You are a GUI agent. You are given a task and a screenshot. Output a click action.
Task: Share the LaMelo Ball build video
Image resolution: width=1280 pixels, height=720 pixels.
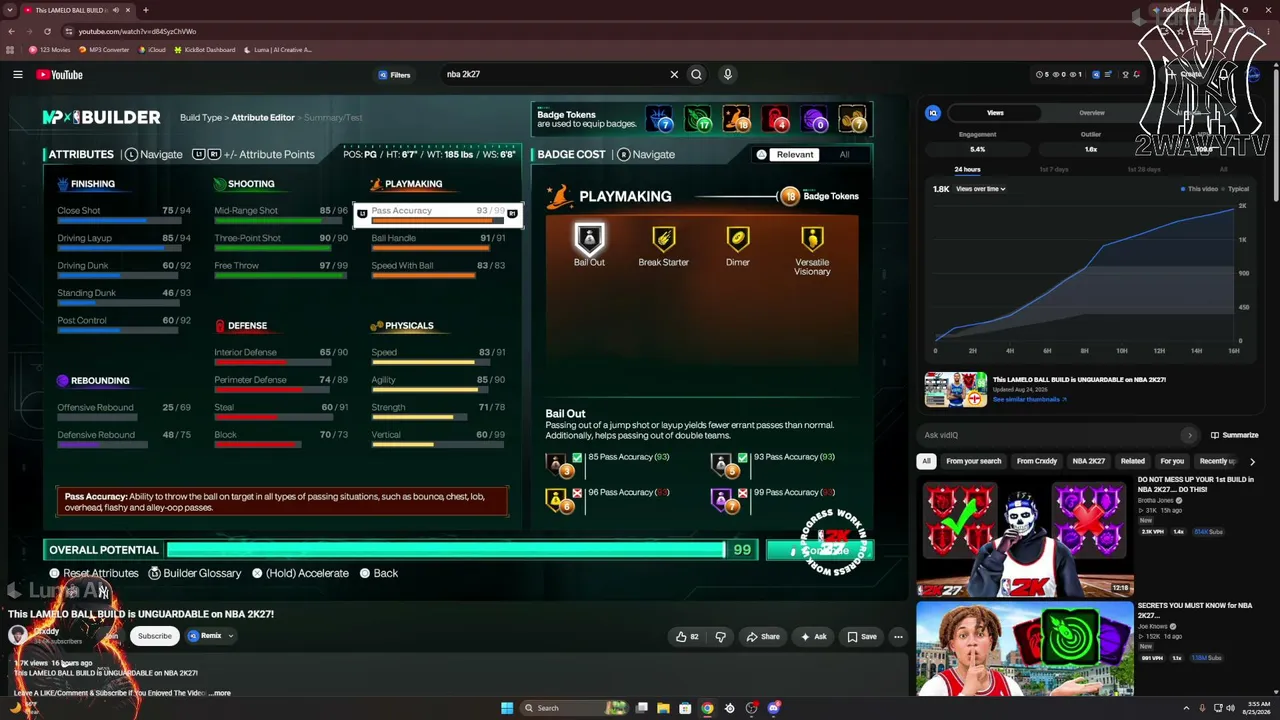point(762,636)
